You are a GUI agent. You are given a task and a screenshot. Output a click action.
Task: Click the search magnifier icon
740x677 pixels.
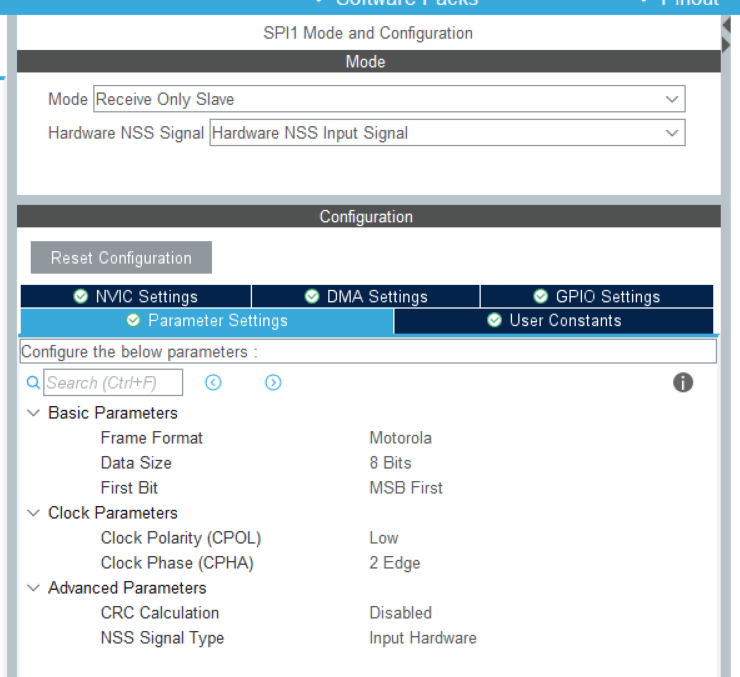tap(32, 383)
